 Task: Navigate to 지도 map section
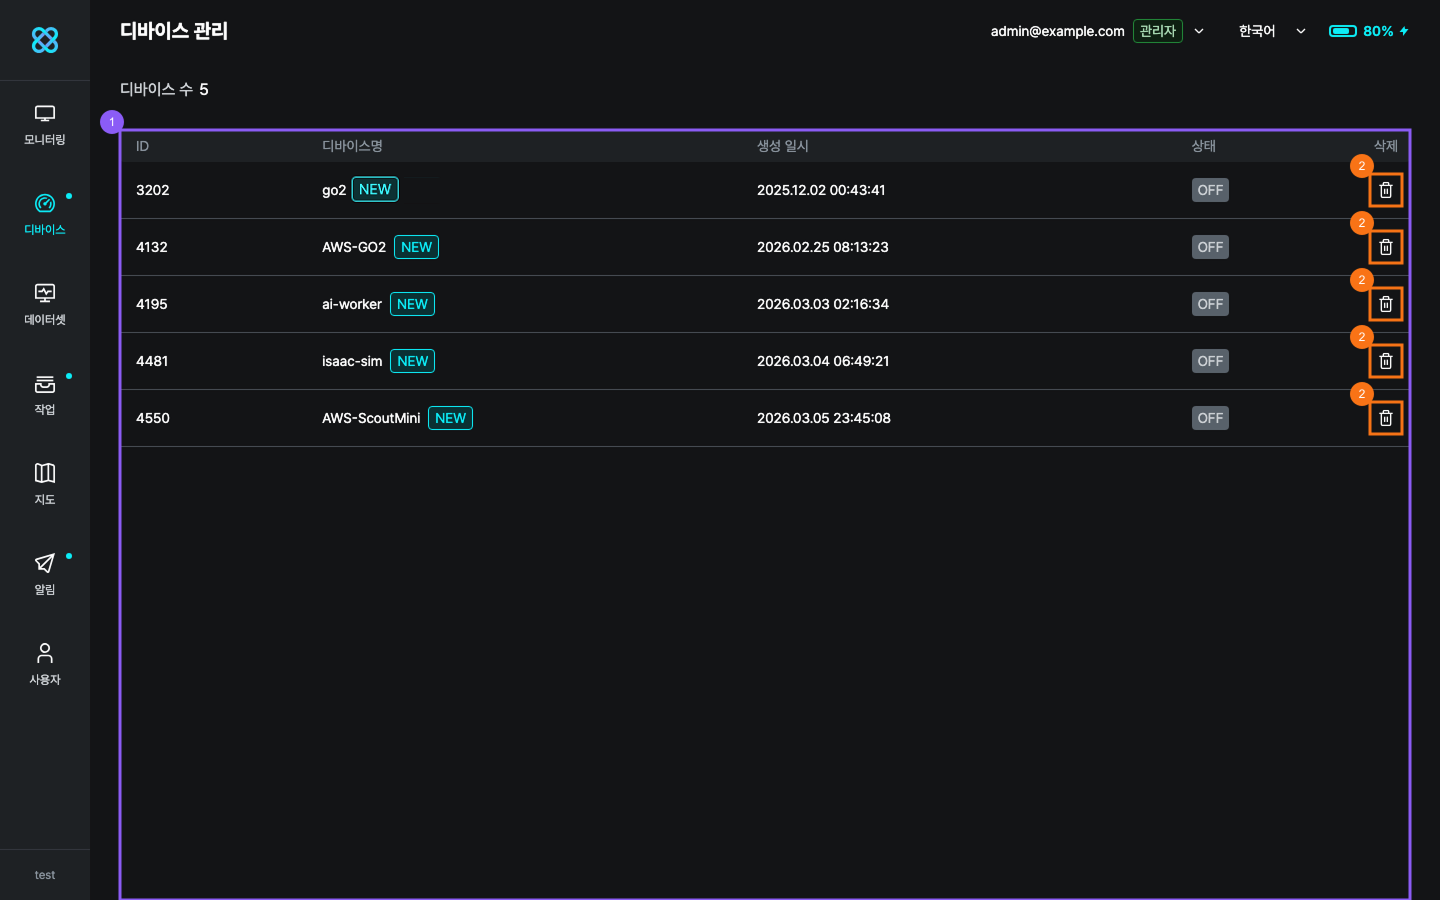(x=45, y=485)
